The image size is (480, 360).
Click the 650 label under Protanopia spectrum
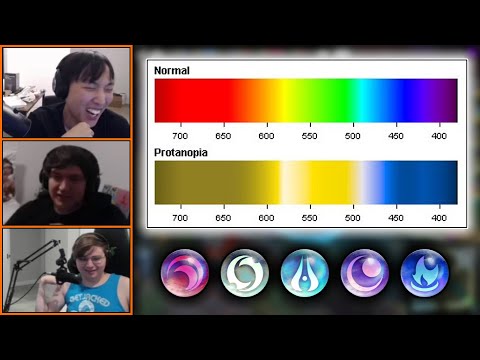point(223,218)
